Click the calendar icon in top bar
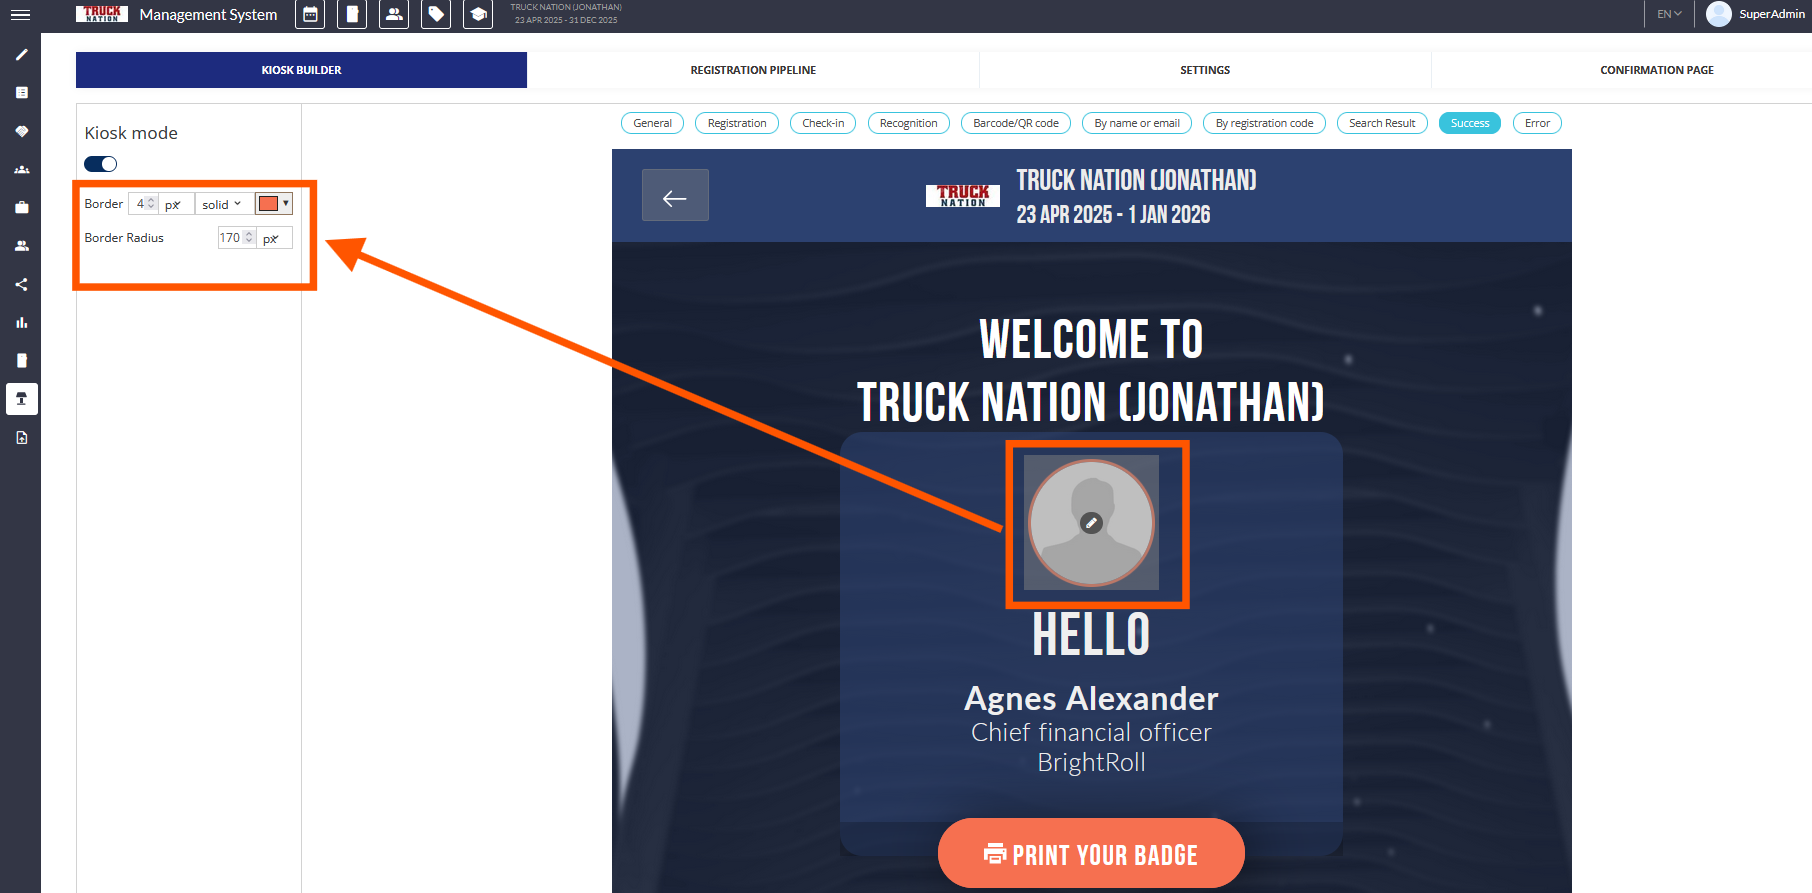The width and height of the screenshot is (1812, 893). (x=310, y=15)
